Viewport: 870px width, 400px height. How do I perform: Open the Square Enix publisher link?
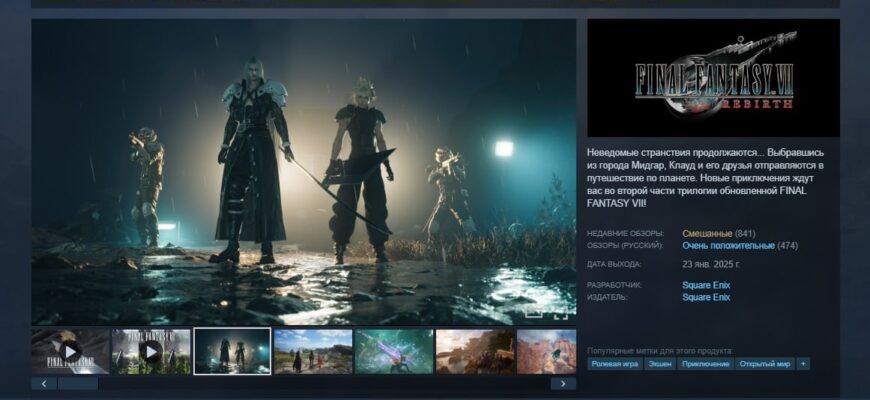[x=706, y=297]
